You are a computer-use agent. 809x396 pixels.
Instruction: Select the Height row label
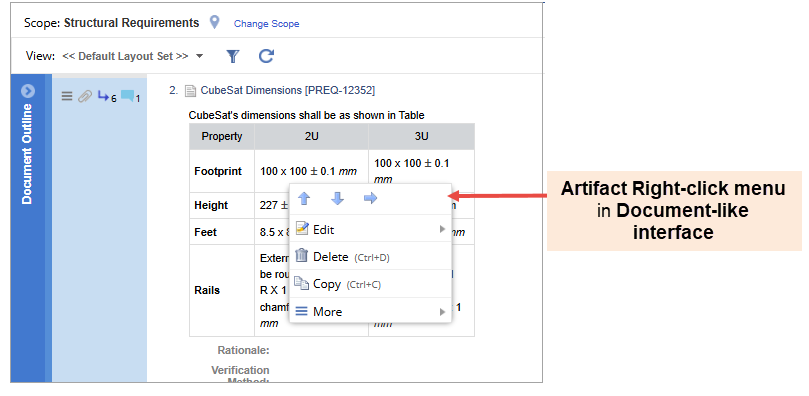pyautogui.click(x=212, y=205)
